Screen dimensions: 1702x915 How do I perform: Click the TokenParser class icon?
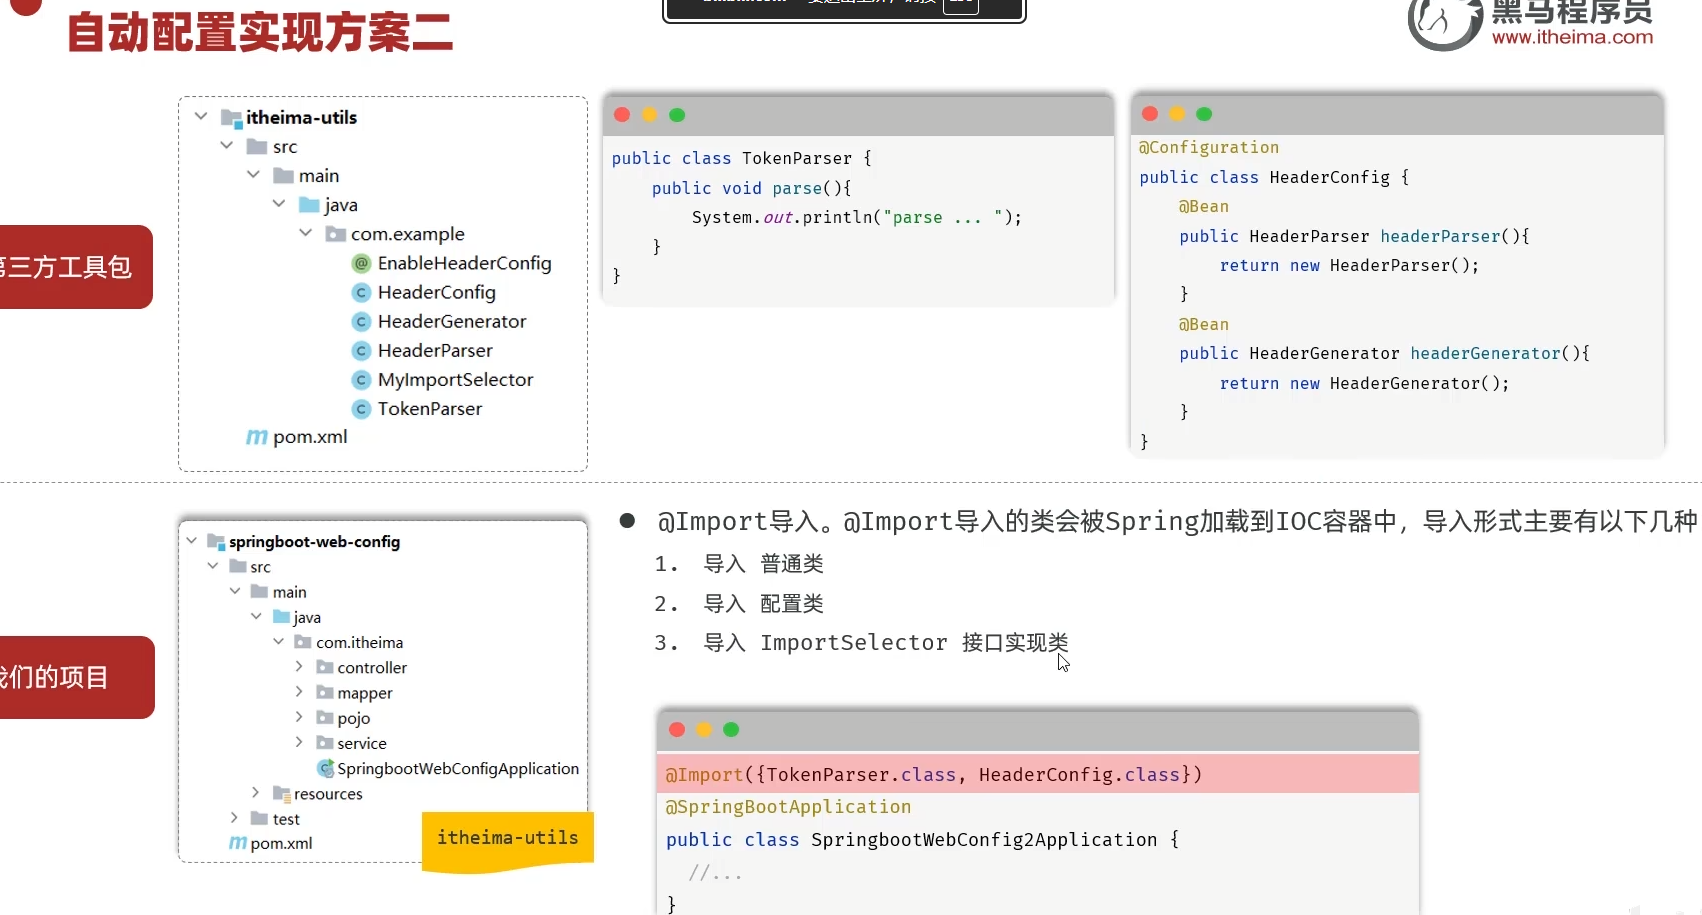[362, 409]
